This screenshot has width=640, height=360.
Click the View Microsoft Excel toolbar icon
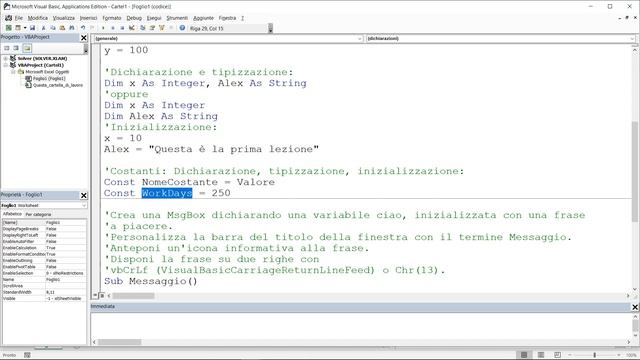(x=8, y=28)
